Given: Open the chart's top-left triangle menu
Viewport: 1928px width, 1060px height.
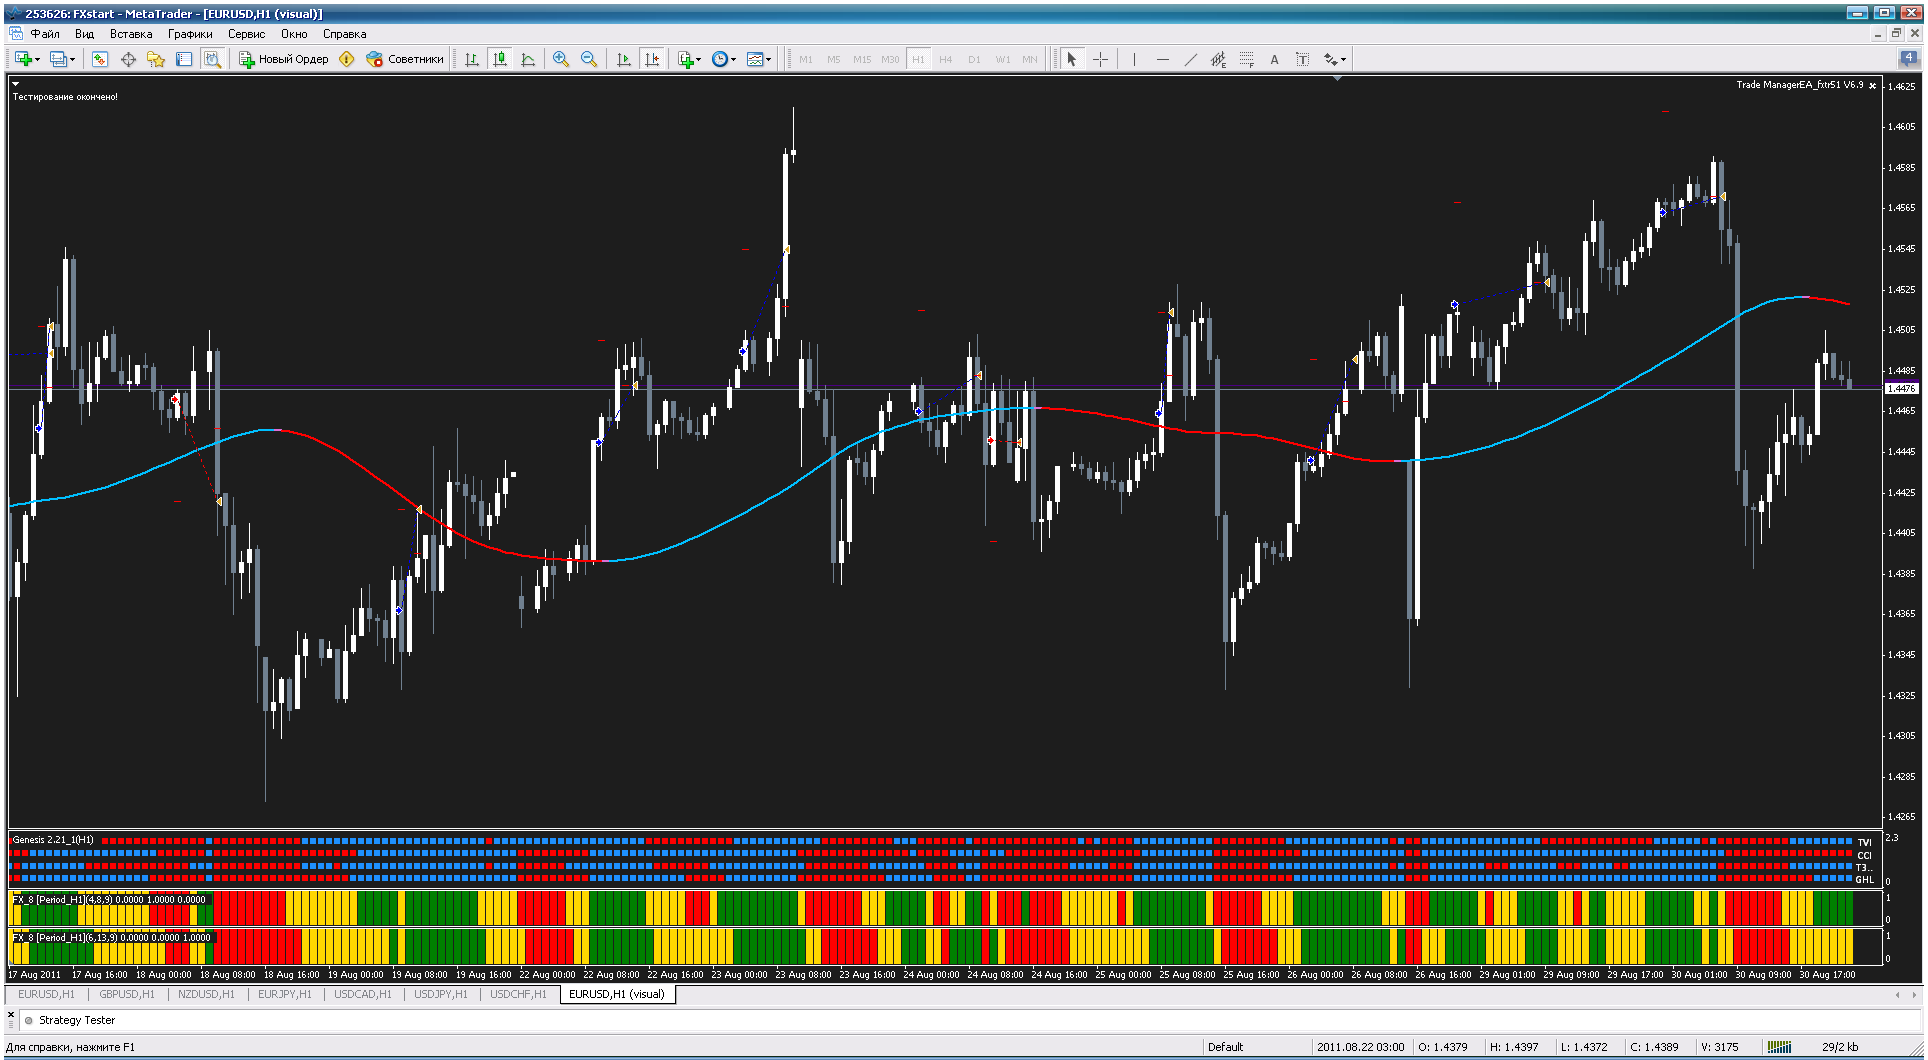Looking at the screenshot, I should [x=16, y=84].
